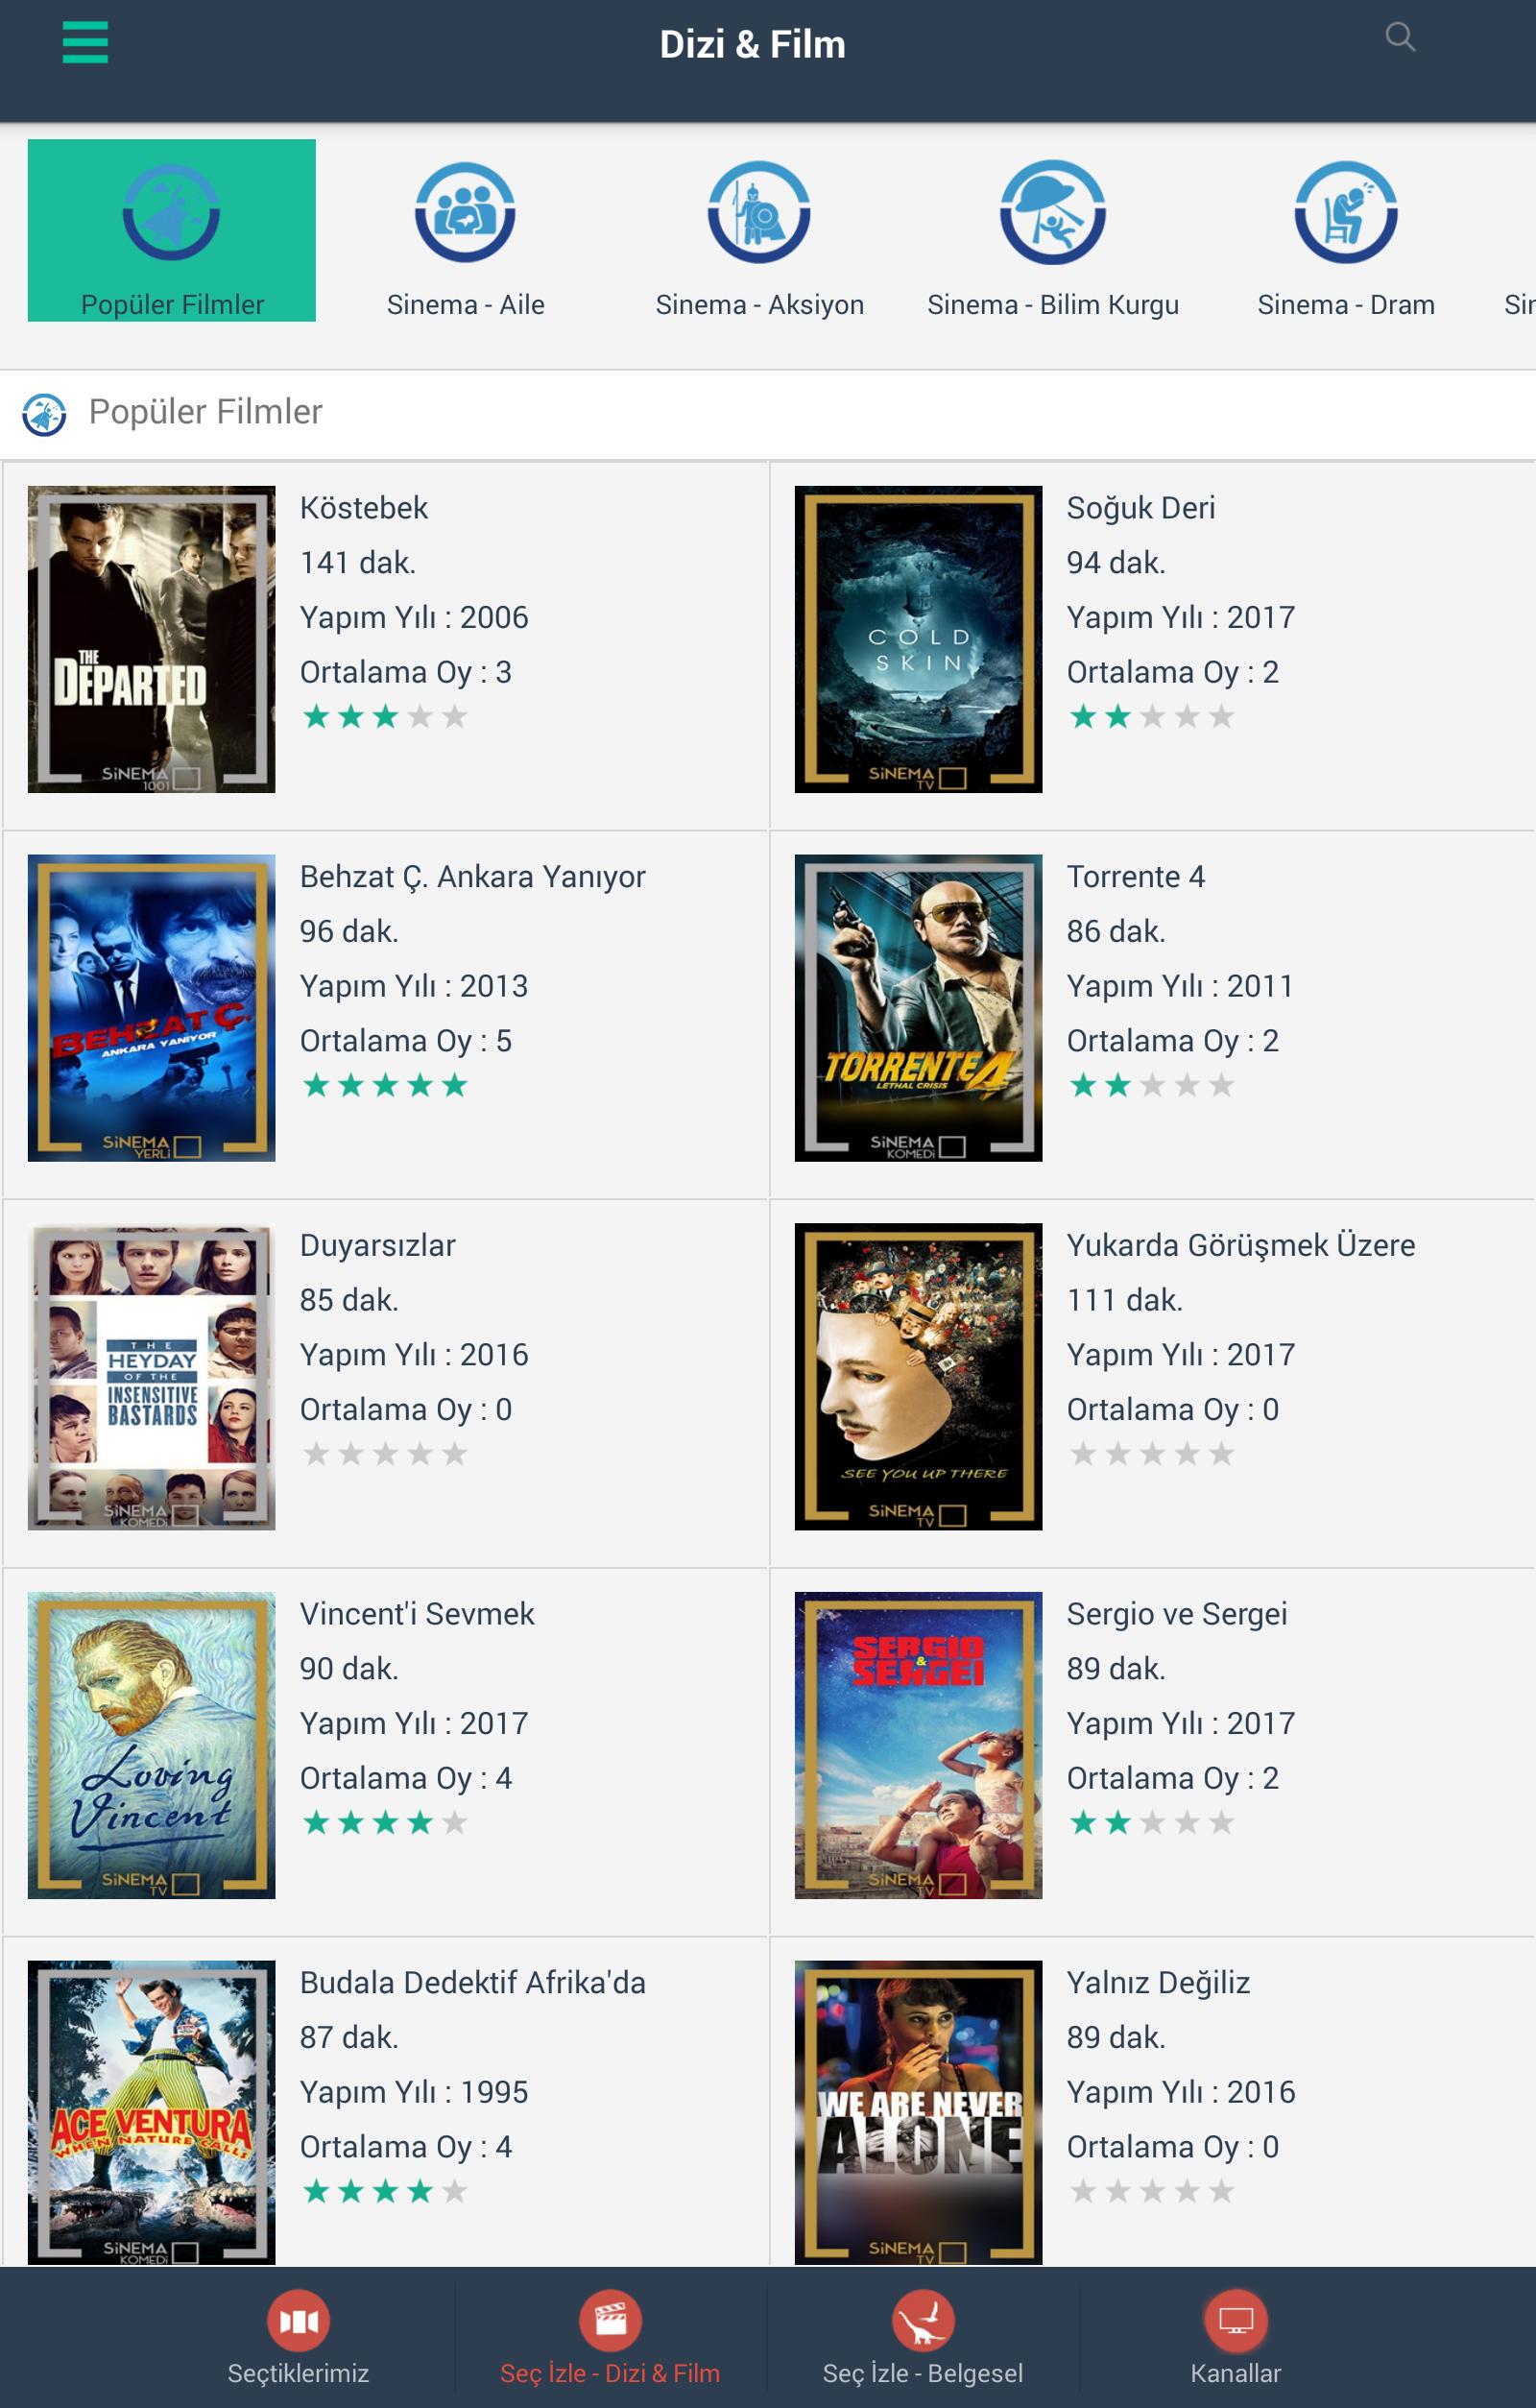Click the star rating under Köstebek
This screenshot has height=2408, width=1536.
click(385, 717)
